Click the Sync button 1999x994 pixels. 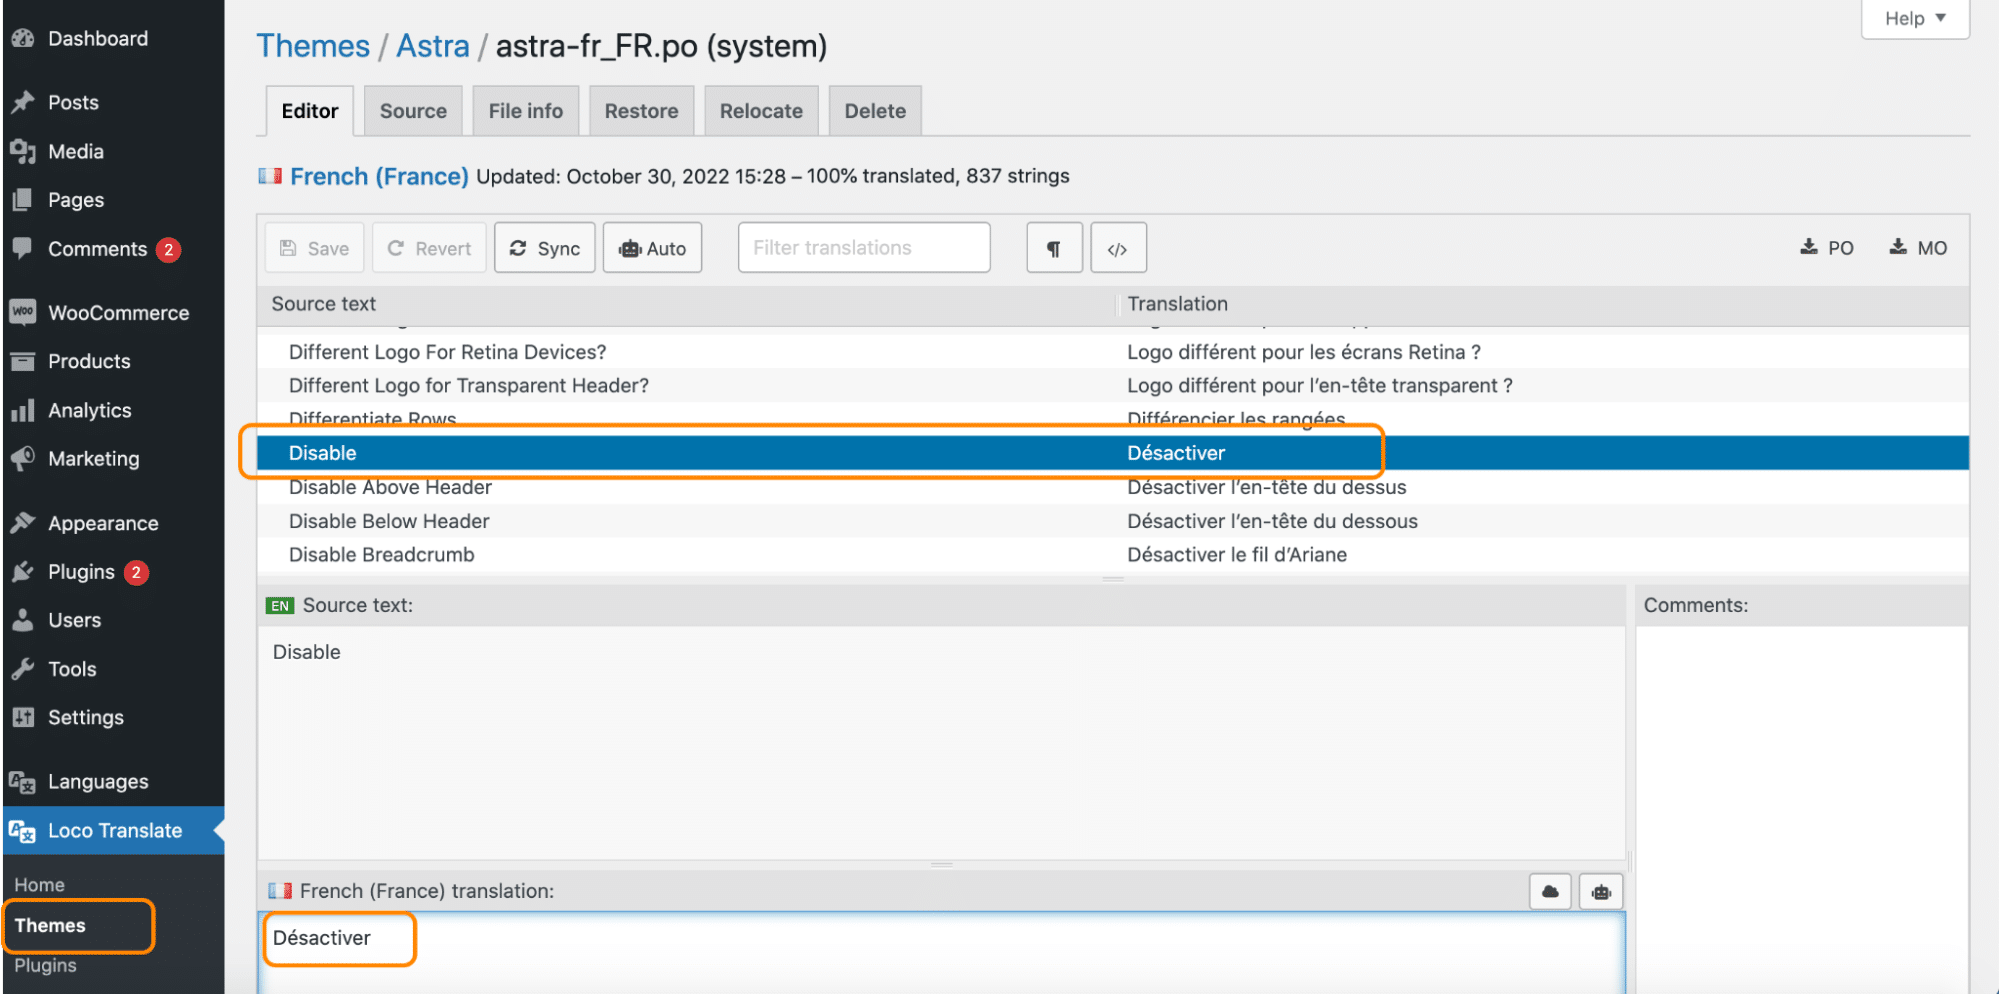544,247
